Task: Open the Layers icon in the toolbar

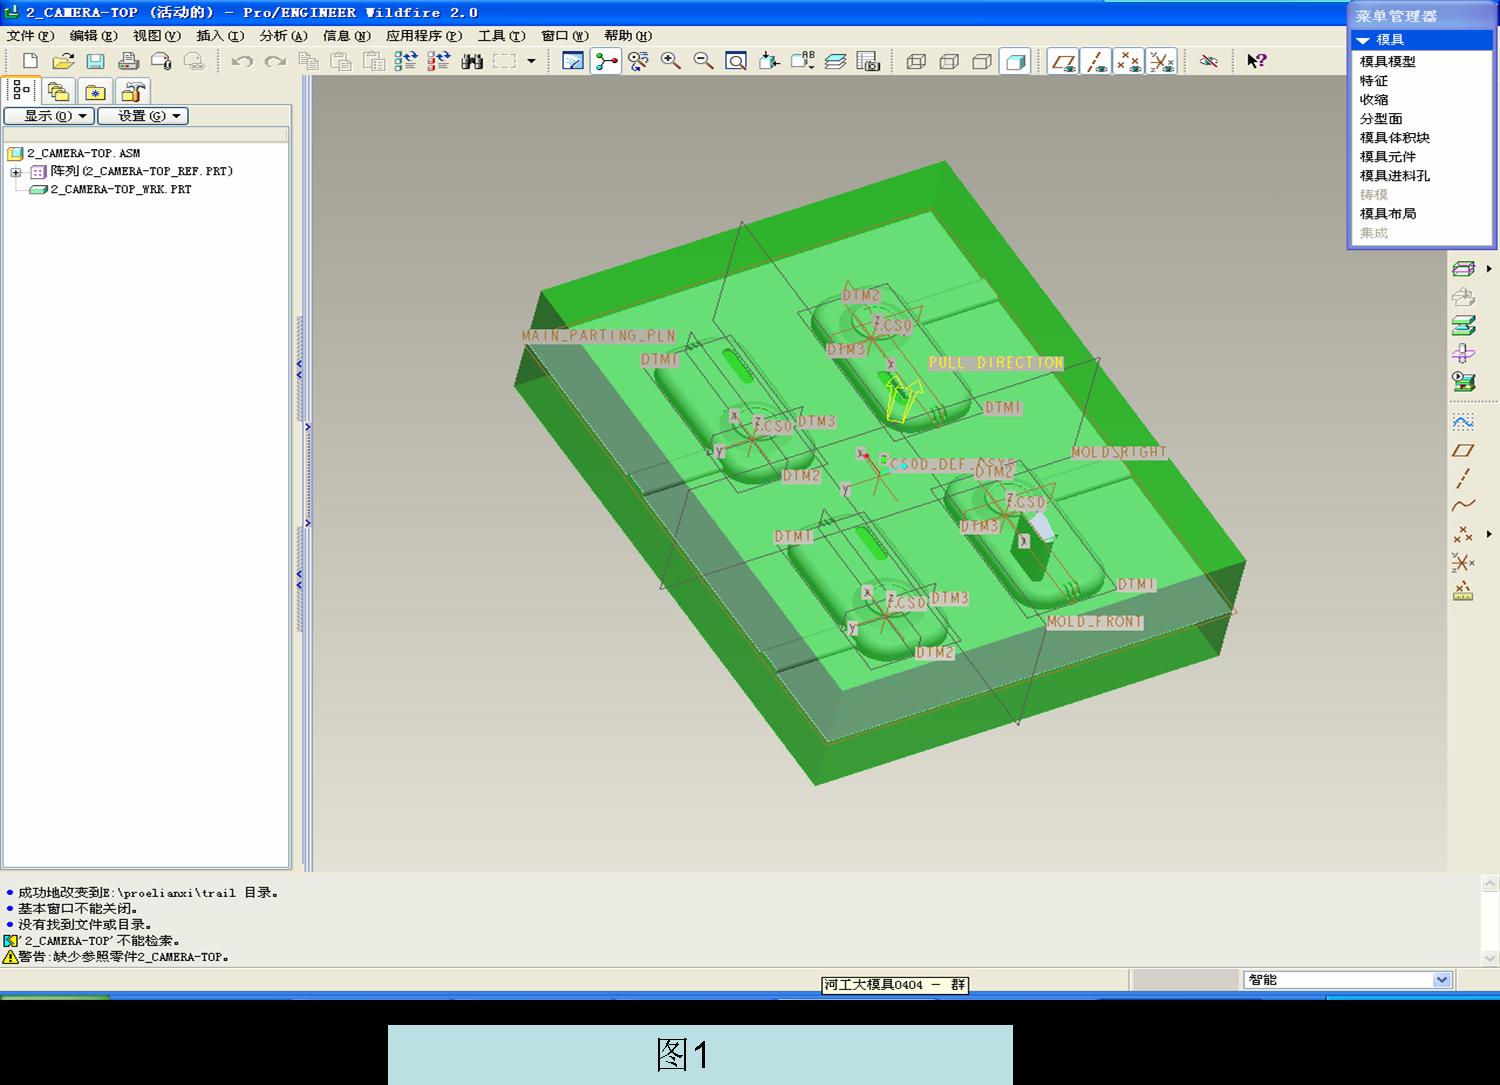Action: point(835,61)
